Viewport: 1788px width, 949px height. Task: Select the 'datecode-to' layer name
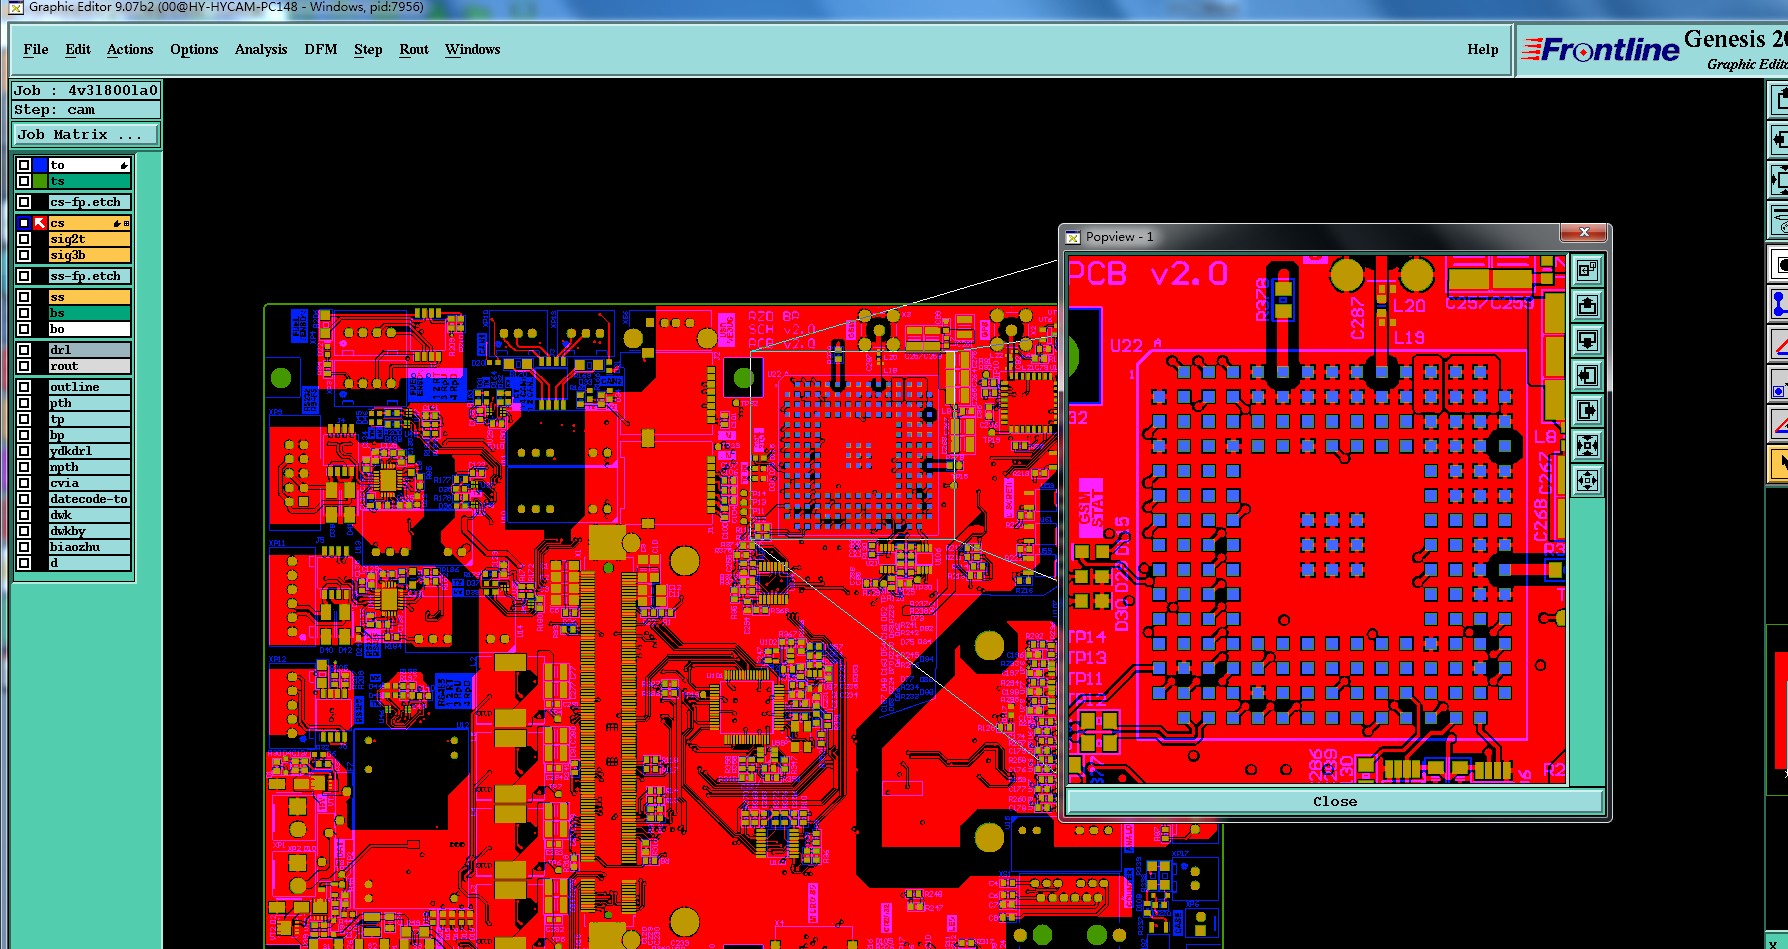89,499
